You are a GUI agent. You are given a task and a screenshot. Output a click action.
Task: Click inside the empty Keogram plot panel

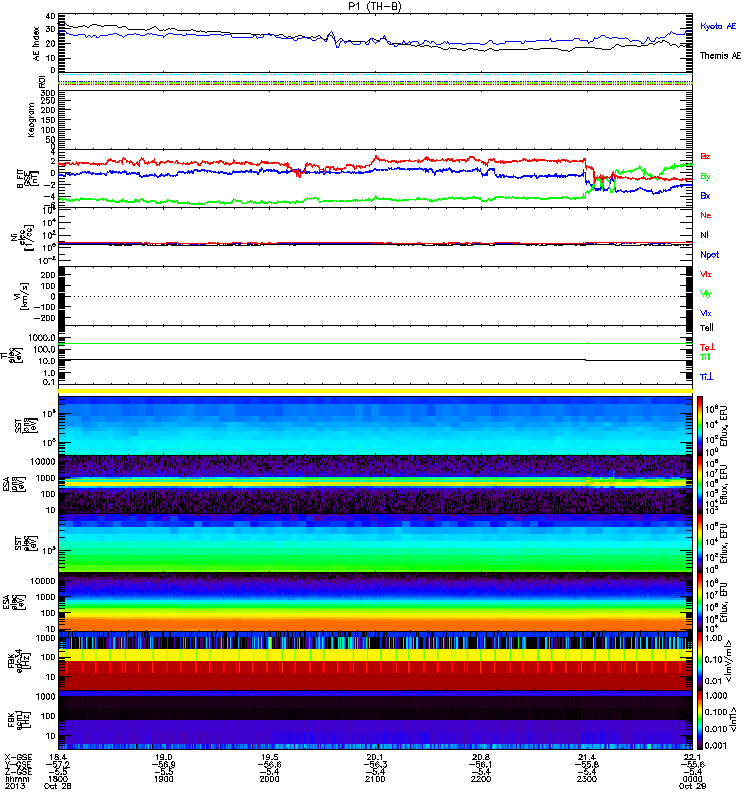375,120
